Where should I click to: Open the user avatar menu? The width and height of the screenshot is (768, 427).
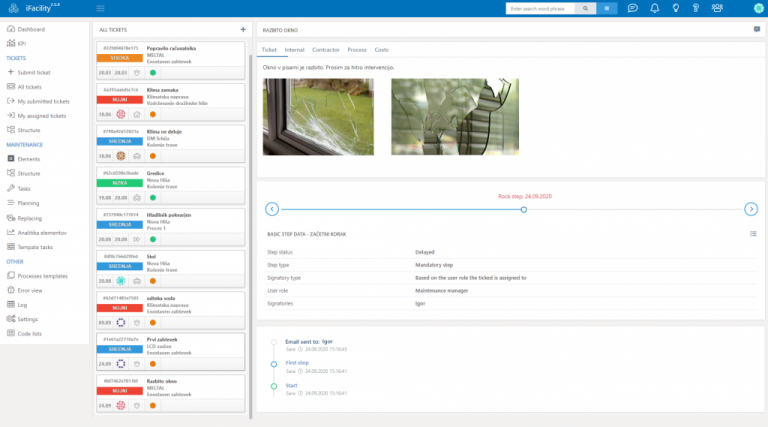click(x=758, y=8)
